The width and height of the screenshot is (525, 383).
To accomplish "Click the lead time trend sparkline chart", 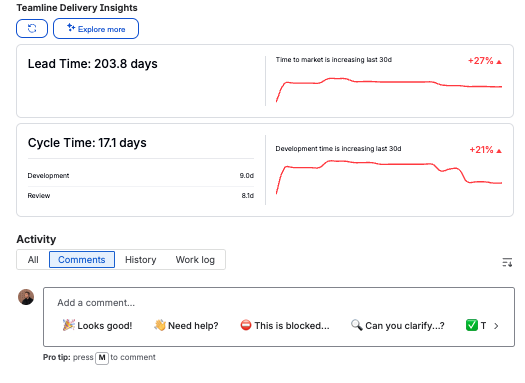I will point(389,89).
